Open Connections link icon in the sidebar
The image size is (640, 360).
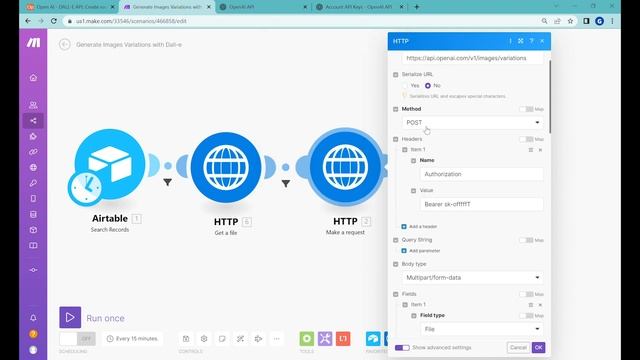pyautogui.click(x=33, y=152)
